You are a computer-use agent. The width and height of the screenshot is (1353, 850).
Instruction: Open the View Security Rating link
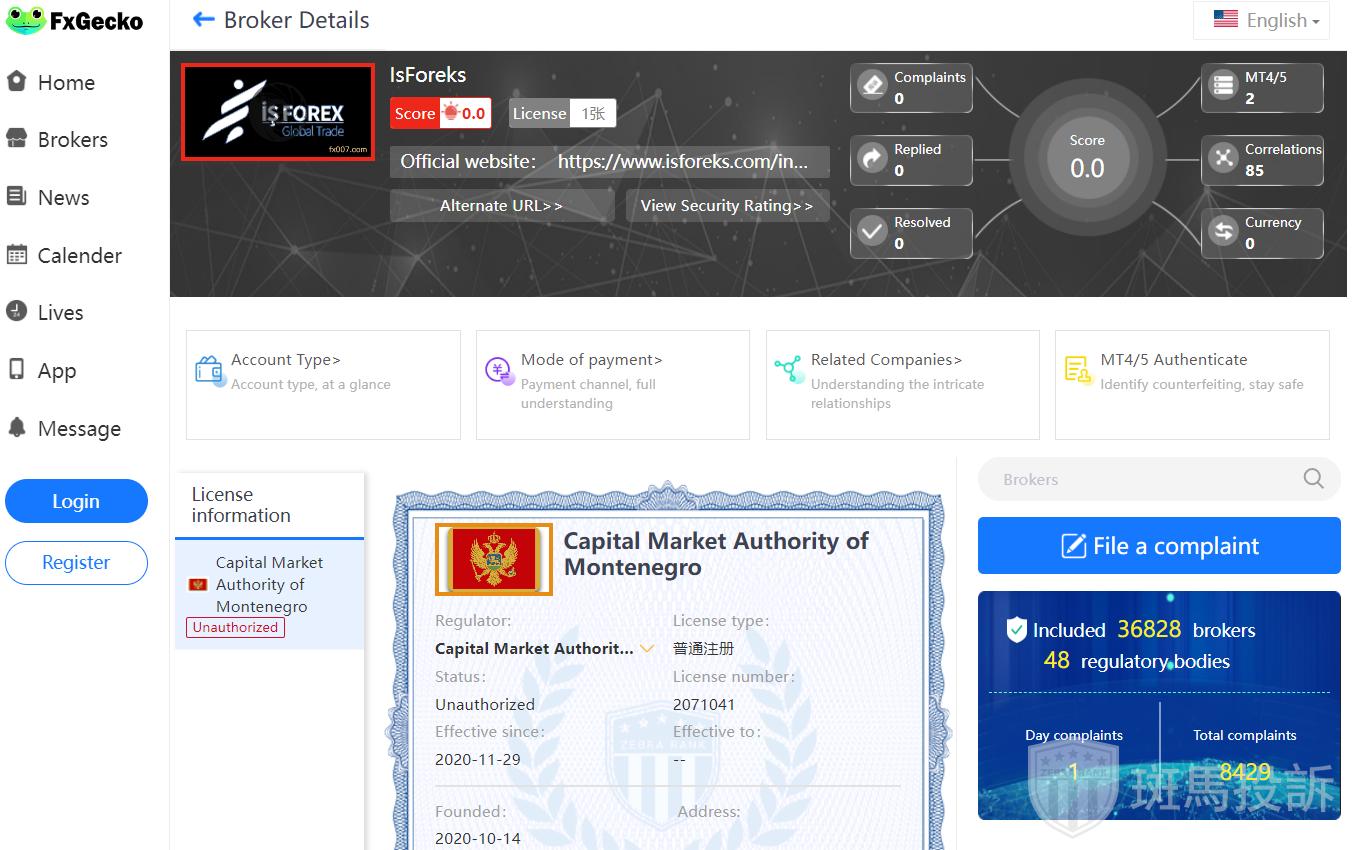coord(726,206)
